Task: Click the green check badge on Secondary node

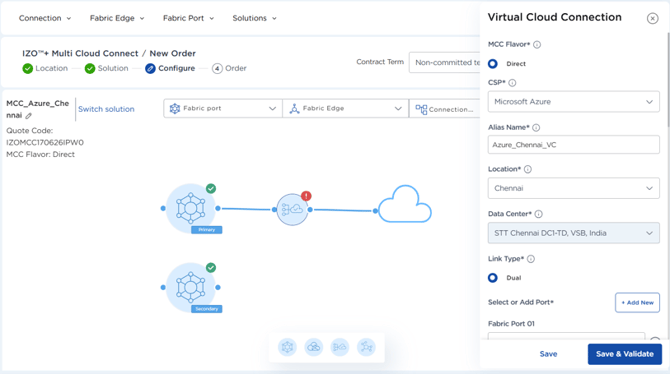Action: [211, 268]
